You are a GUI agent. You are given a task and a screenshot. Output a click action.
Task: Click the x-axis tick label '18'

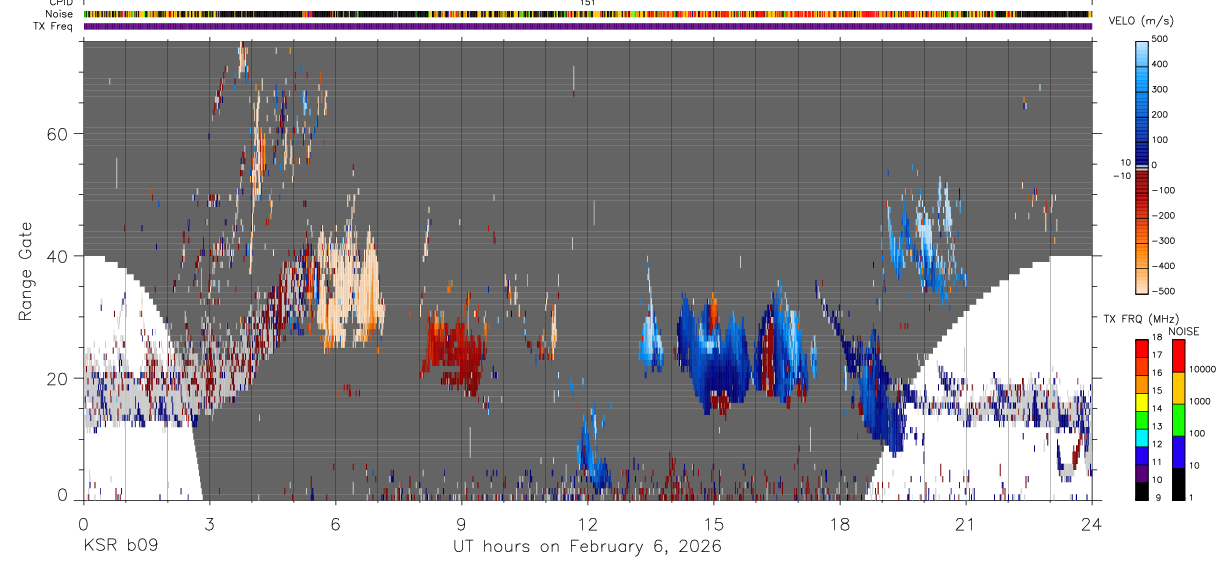(x=839, y=524)
